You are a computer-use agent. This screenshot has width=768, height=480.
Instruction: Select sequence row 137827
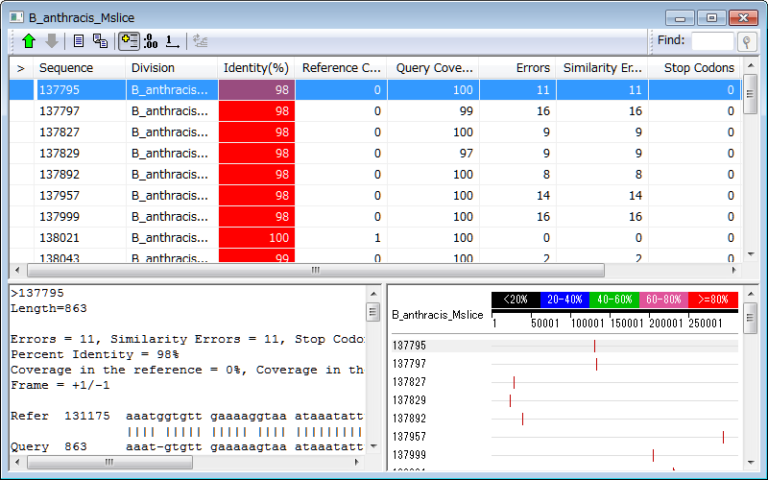(375, 132)
